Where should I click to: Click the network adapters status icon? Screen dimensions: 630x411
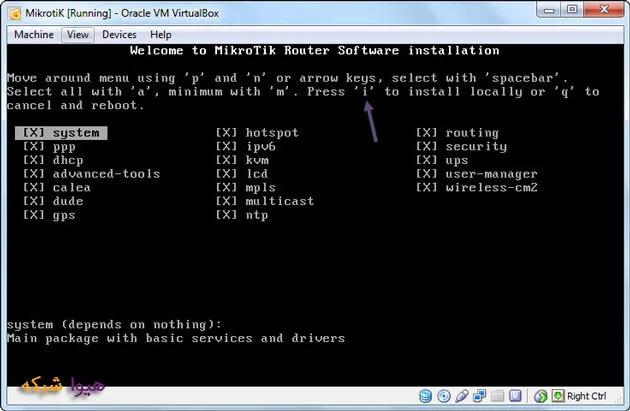point(479,396)
